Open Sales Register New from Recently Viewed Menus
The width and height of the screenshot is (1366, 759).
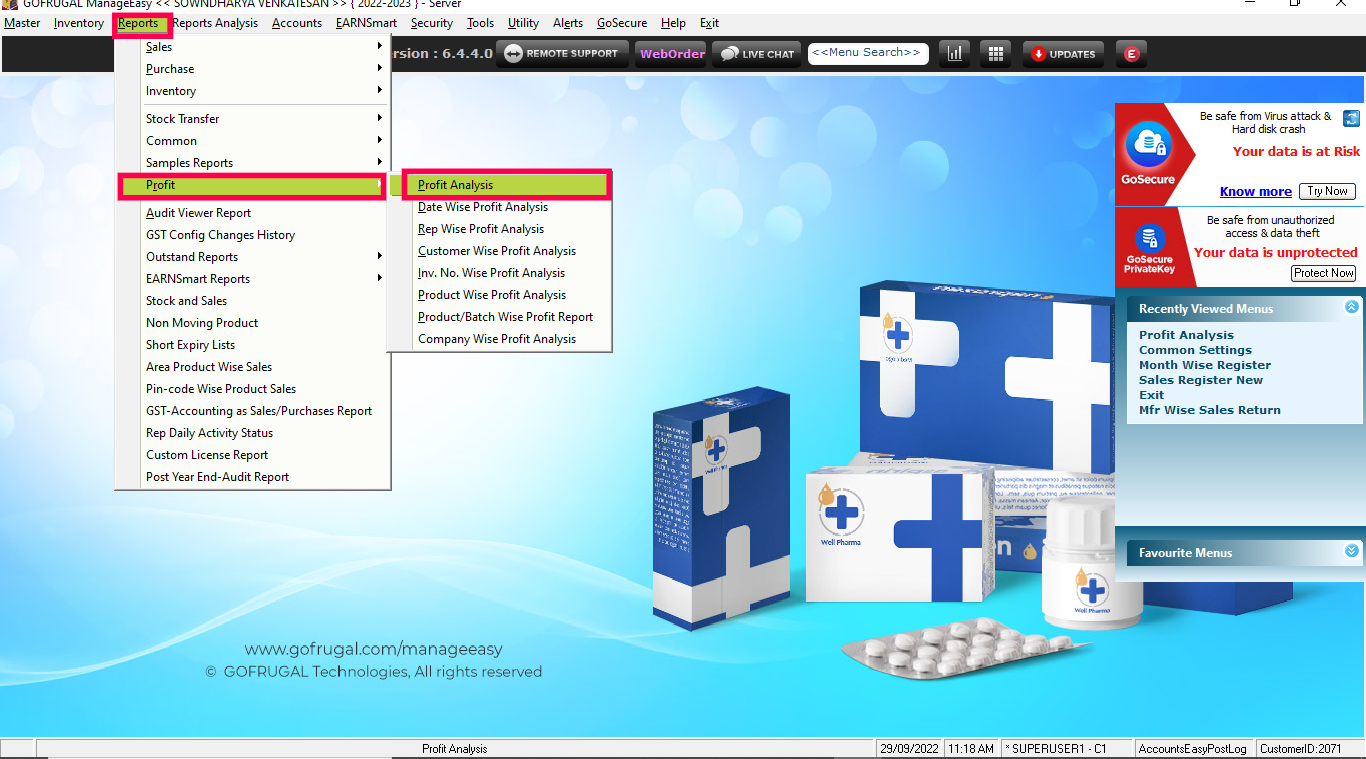point(1201,380)
